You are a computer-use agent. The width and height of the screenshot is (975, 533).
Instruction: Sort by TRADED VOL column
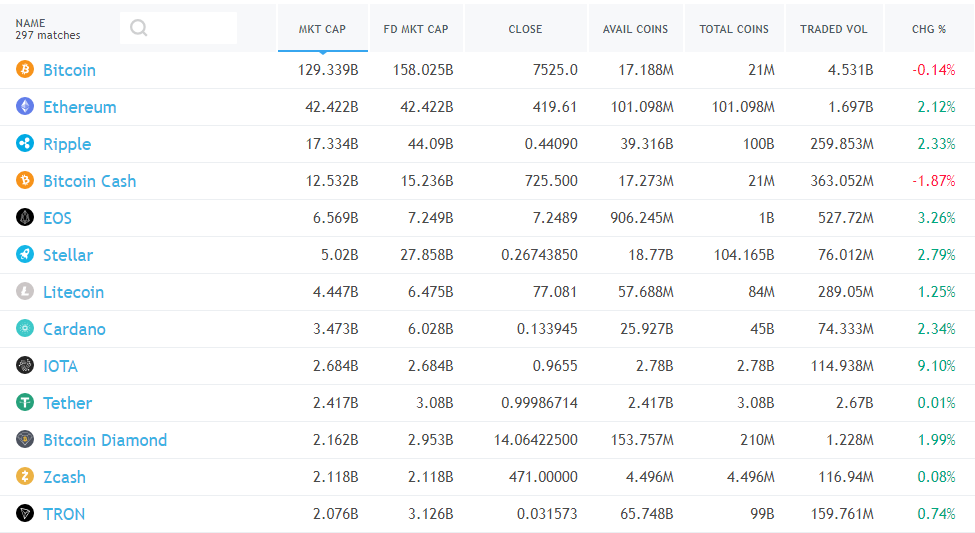(834, 29)
